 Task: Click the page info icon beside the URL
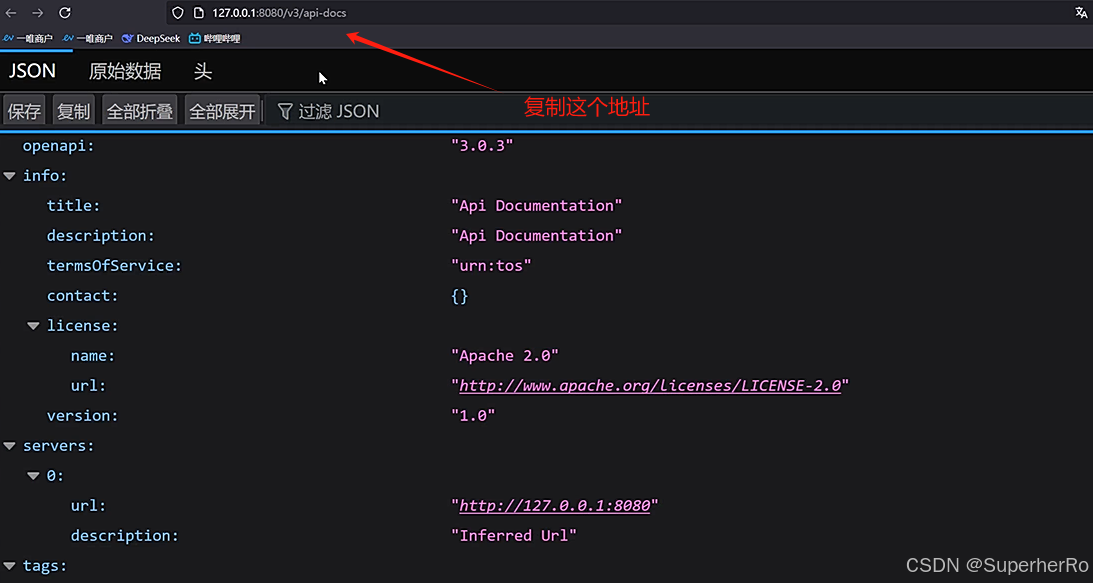point(198,13)
